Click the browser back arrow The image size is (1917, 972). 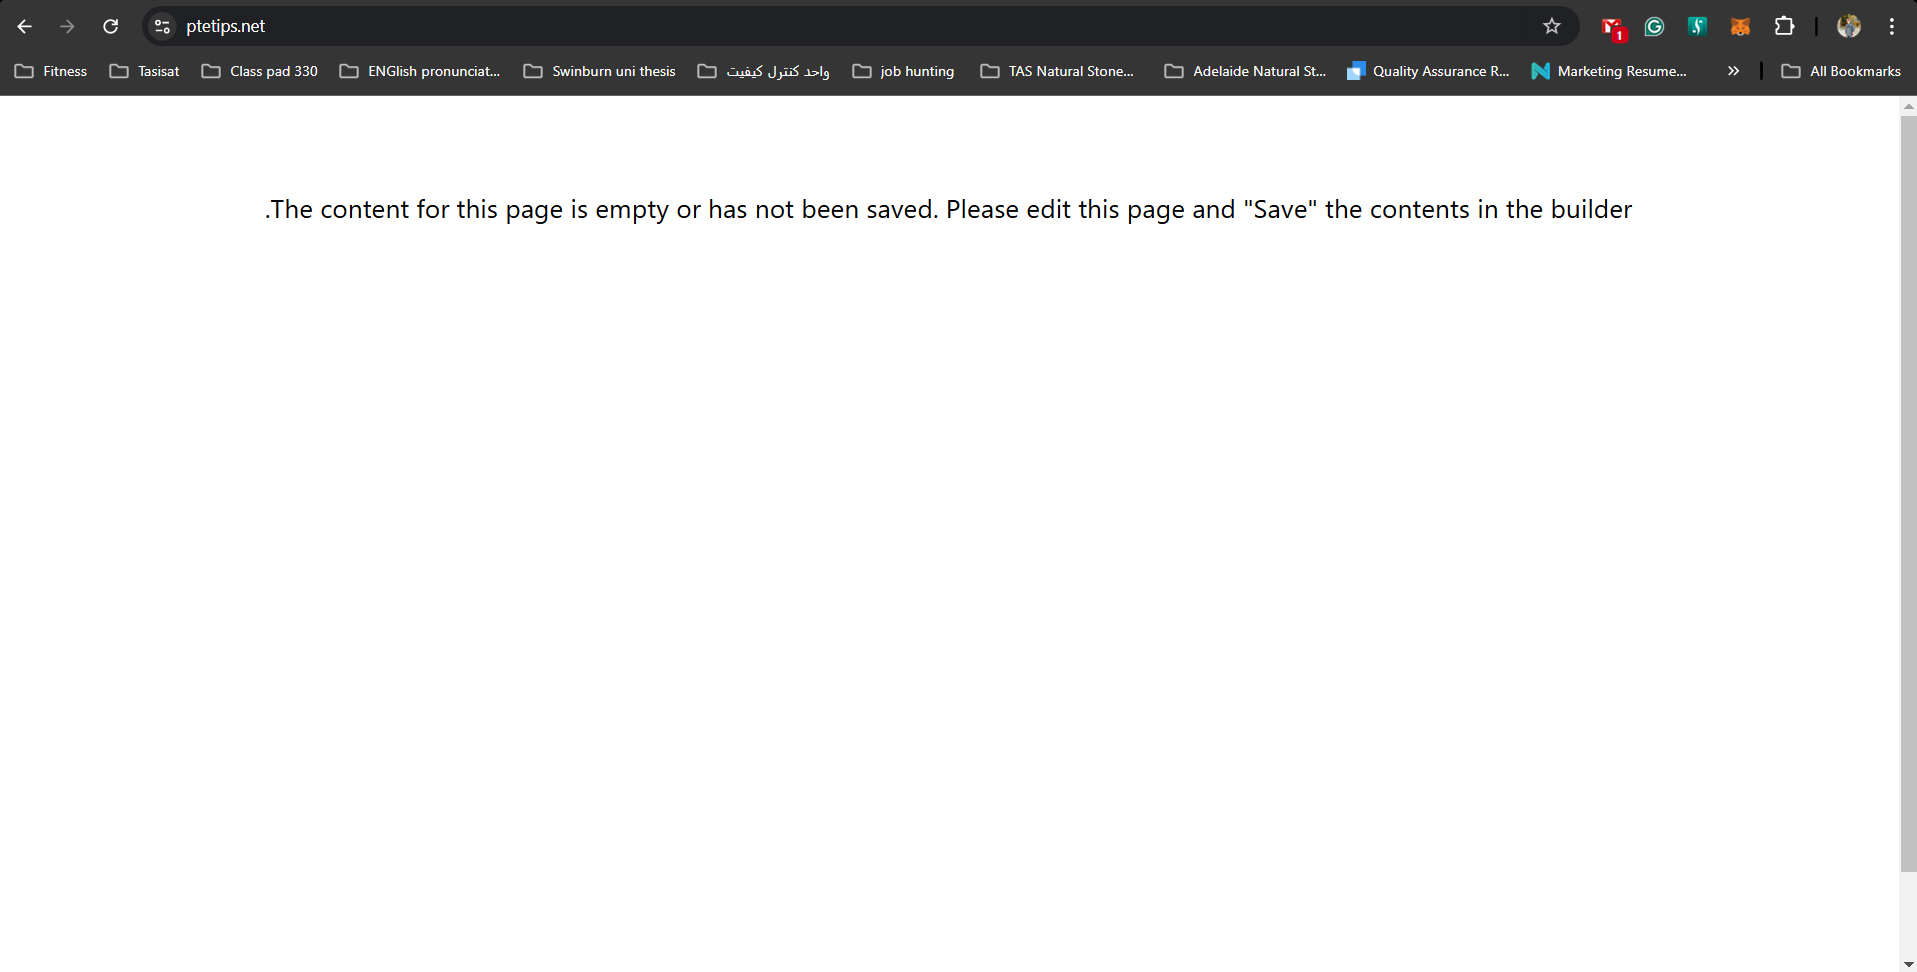[x=25, y=27]
